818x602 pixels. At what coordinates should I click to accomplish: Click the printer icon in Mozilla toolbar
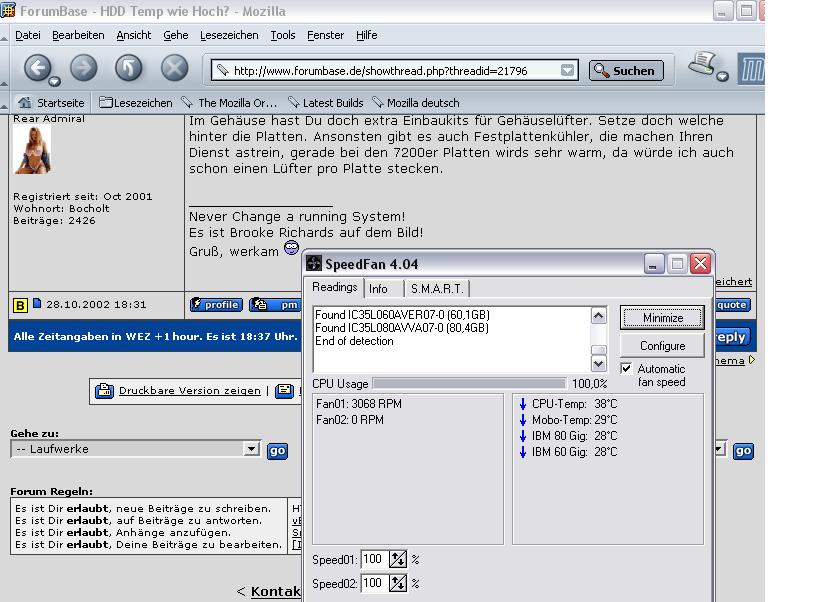tap(702, 64)
